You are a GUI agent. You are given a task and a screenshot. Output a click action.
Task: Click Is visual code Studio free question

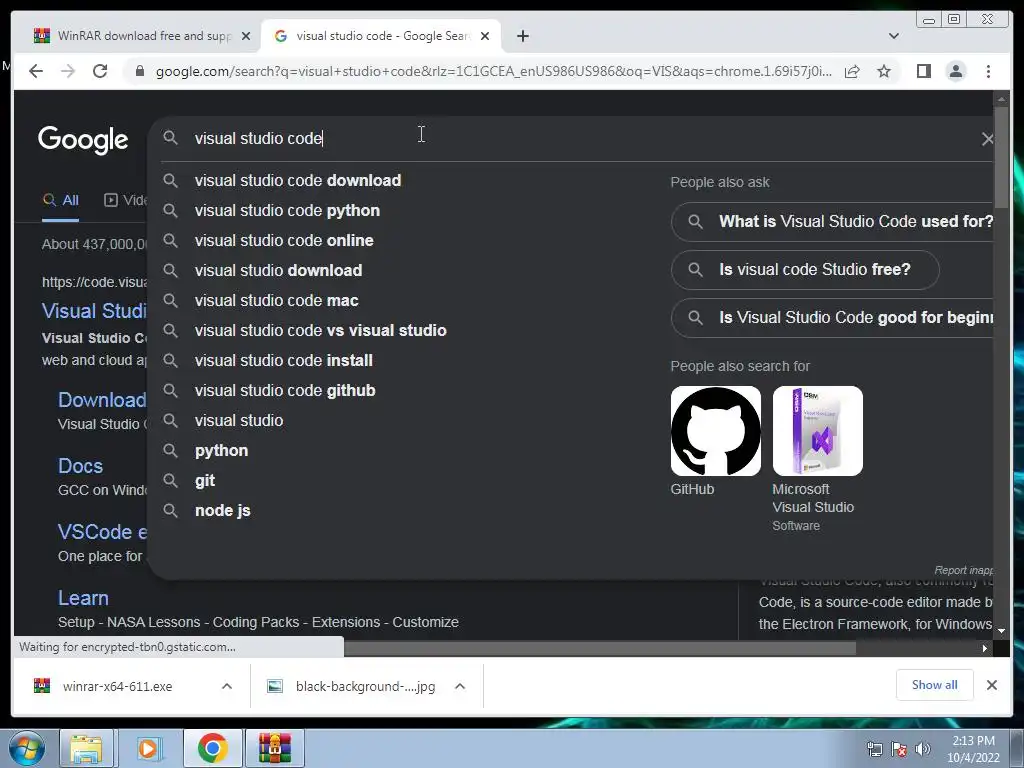pyautogui.click(x=805, y=270)
